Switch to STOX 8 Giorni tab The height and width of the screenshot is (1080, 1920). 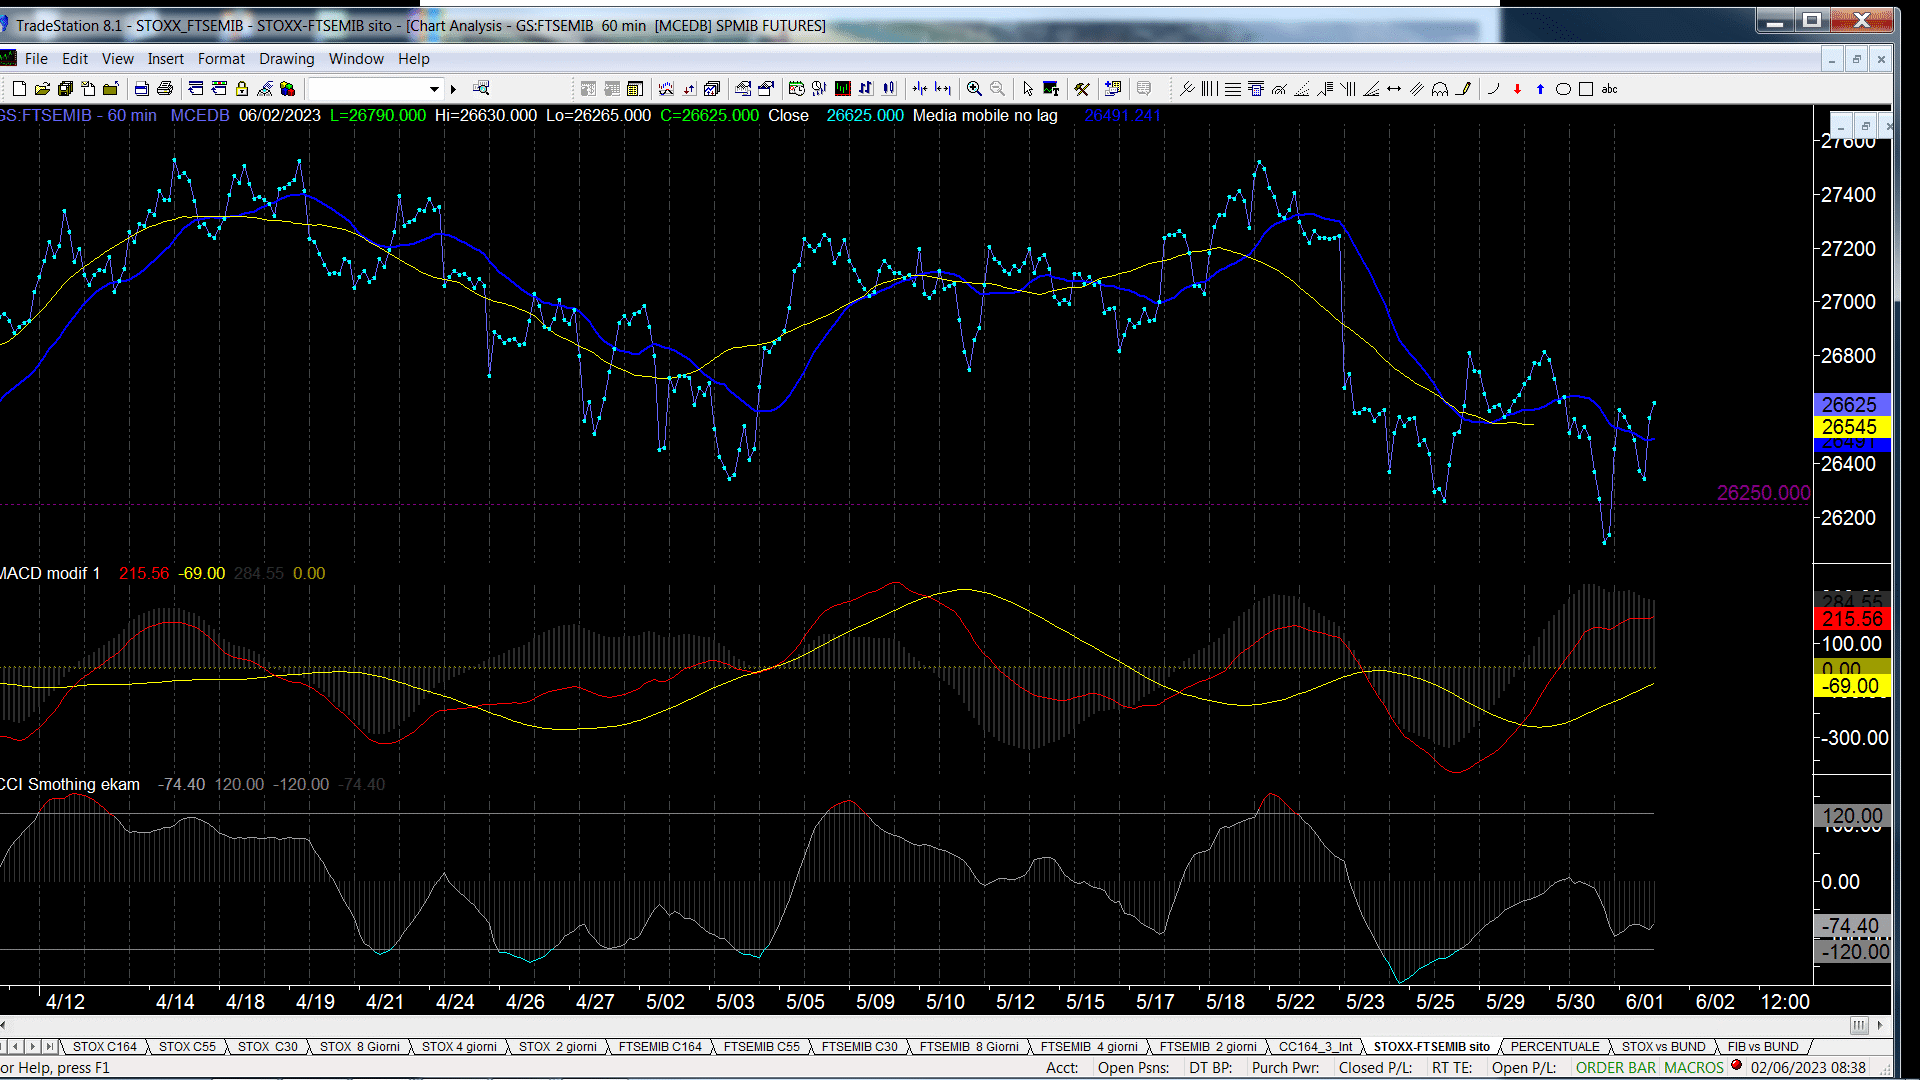coord(359,1047)
